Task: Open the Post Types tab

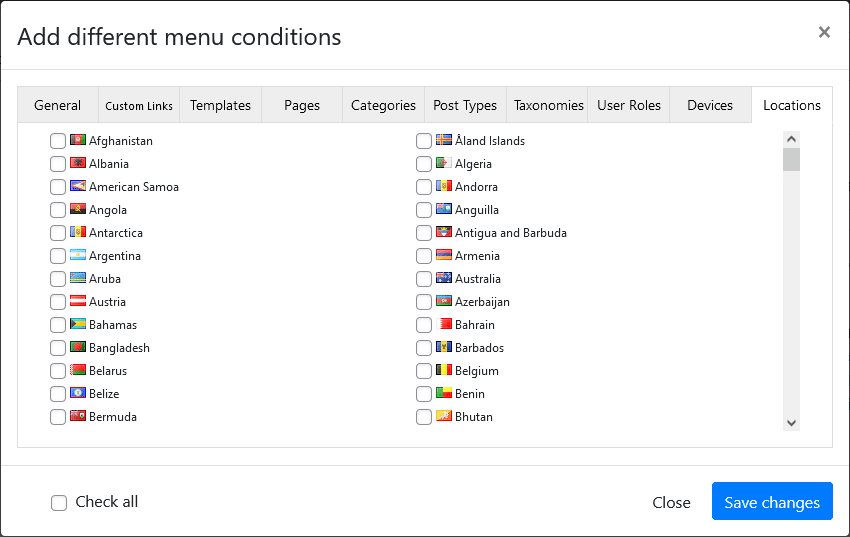Action: tap(465, 105)
